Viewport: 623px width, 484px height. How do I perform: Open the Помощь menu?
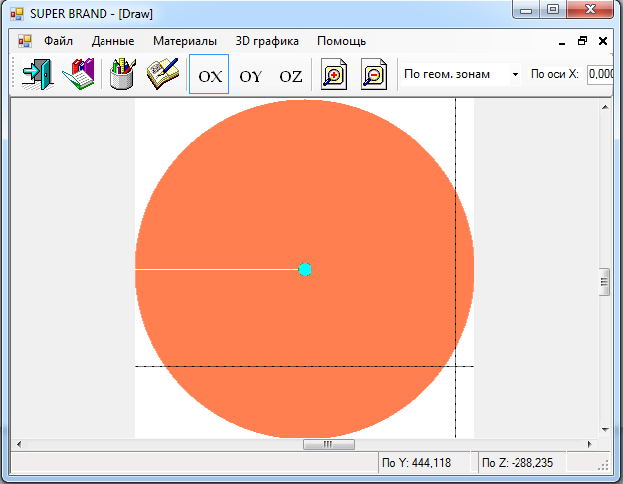[341, 41]
